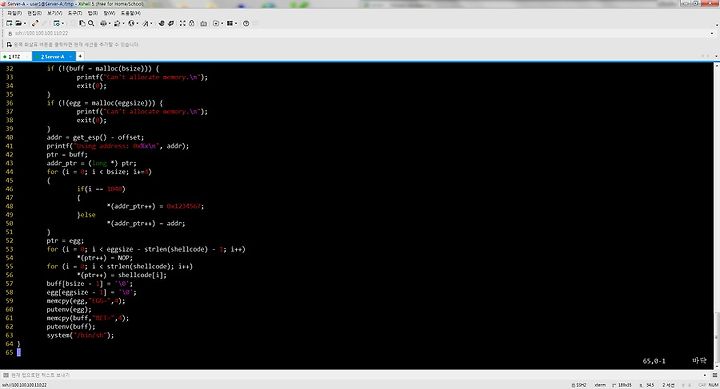Screen dimensions: 720x389
Task: Click the quick-command bar add icon
Action: [x=9, y=45]
